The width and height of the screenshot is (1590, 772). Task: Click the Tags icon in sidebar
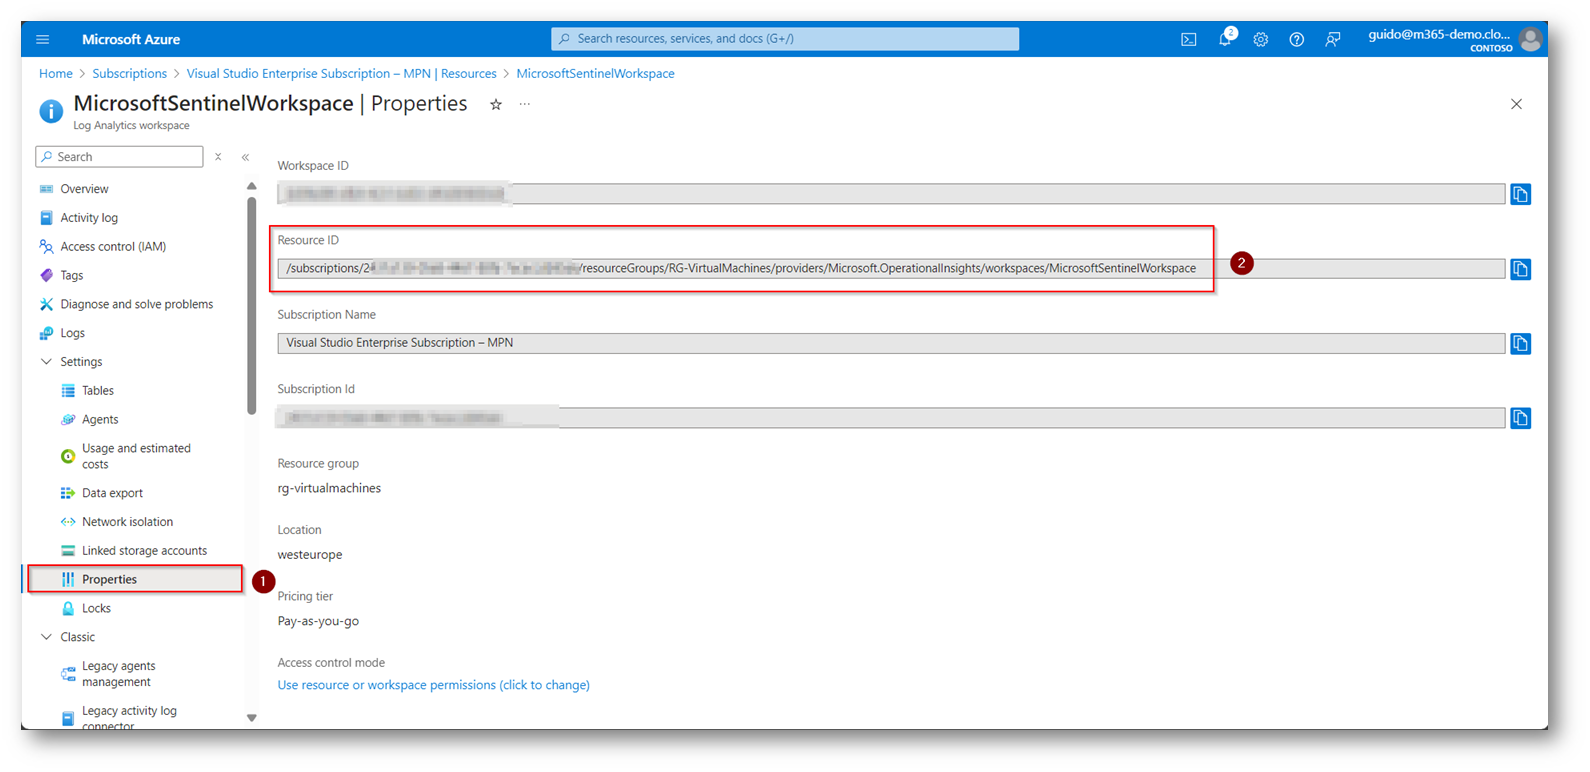click(x=46, y=275)
